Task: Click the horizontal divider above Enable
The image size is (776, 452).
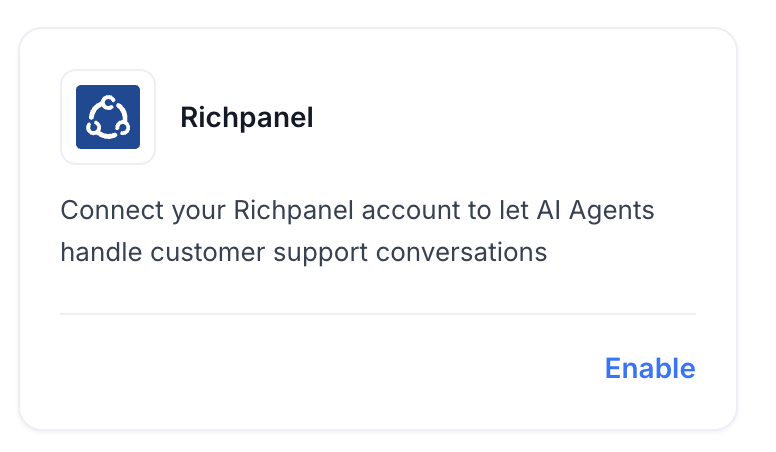Action: pos(378,314)
